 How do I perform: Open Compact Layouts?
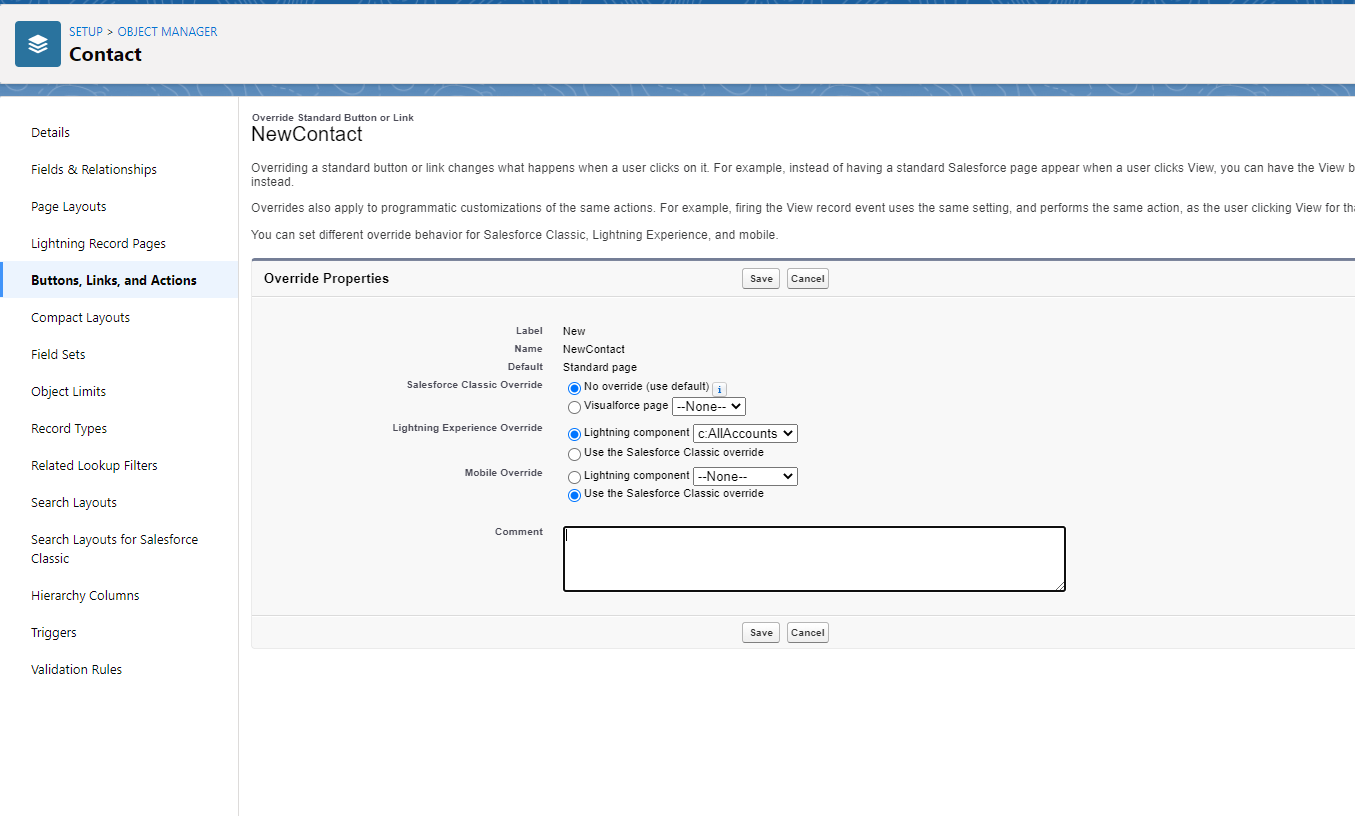(81, 317)
